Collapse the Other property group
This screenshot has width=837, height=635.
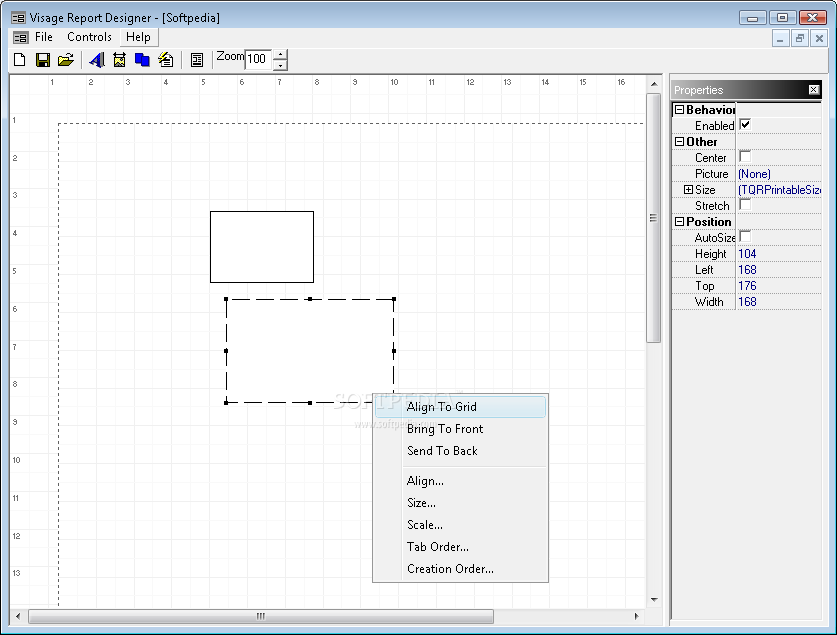point(680,141)
